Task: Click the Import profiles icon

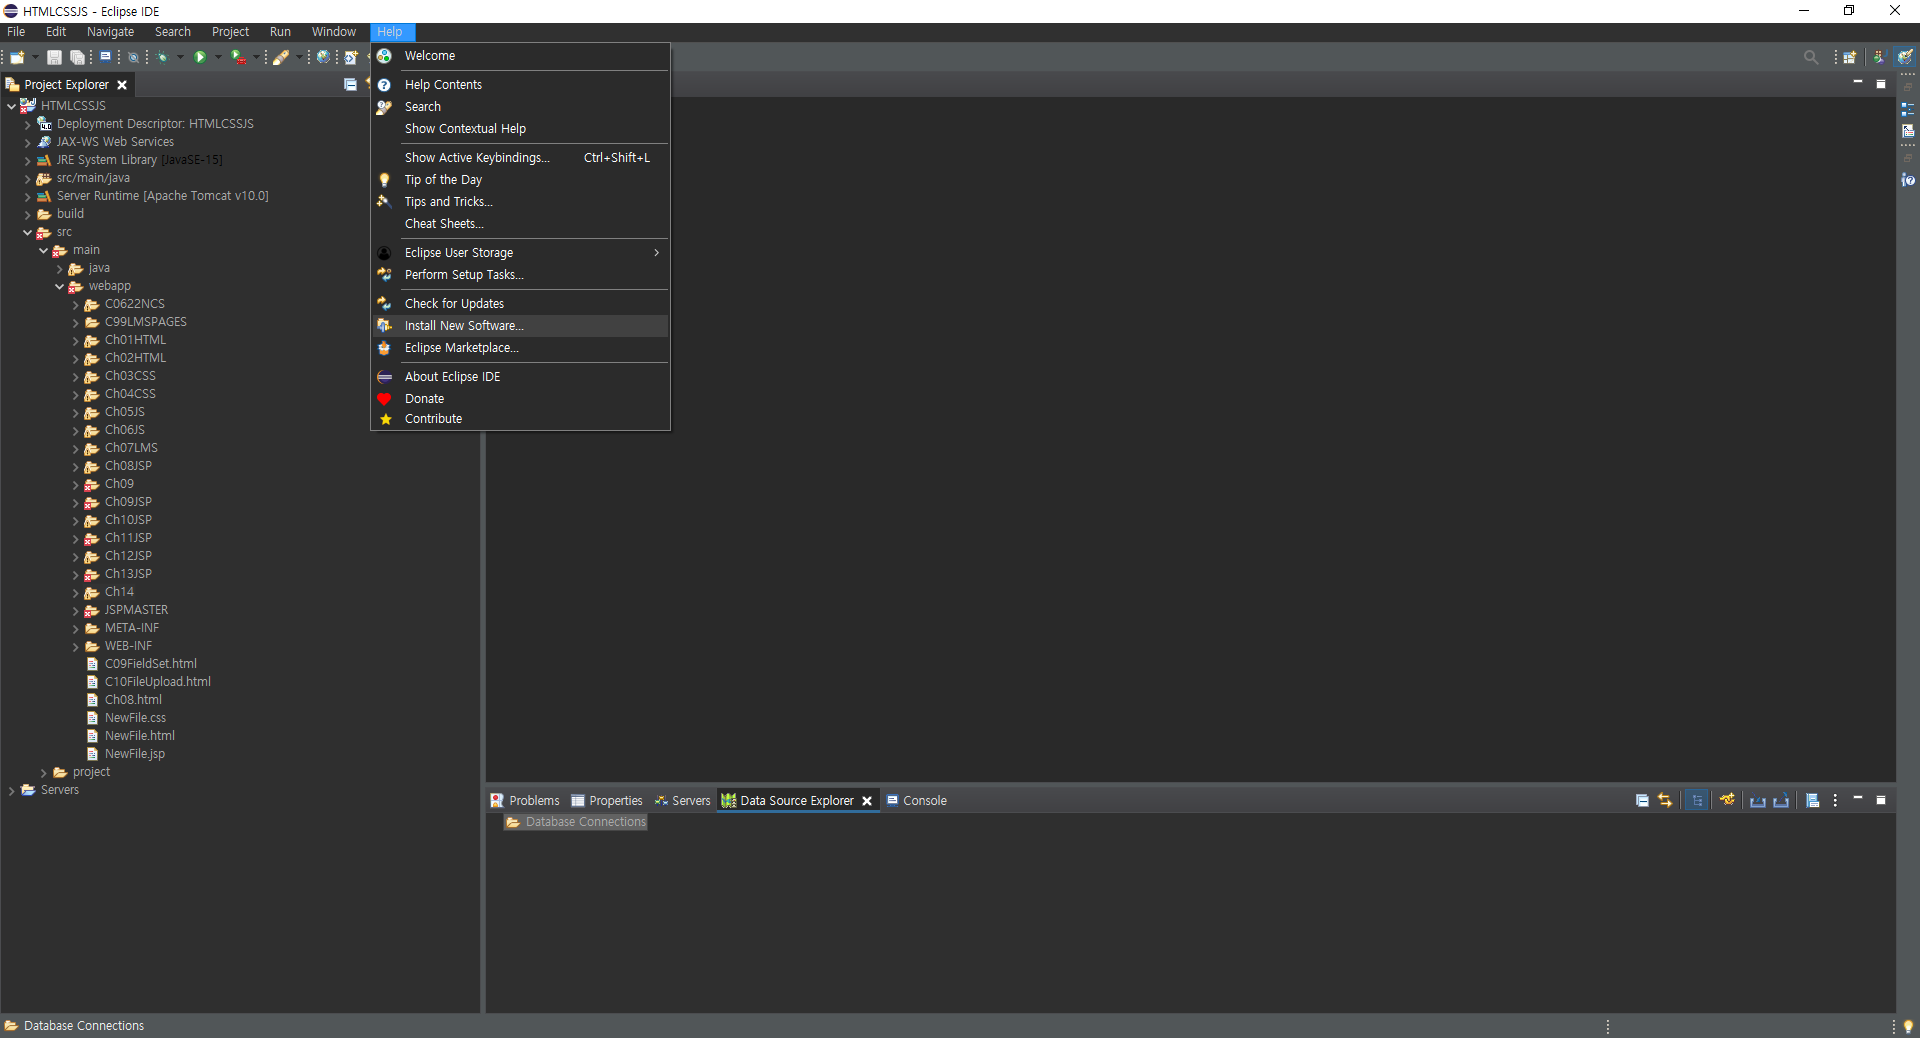Action: pos(1757,800)
